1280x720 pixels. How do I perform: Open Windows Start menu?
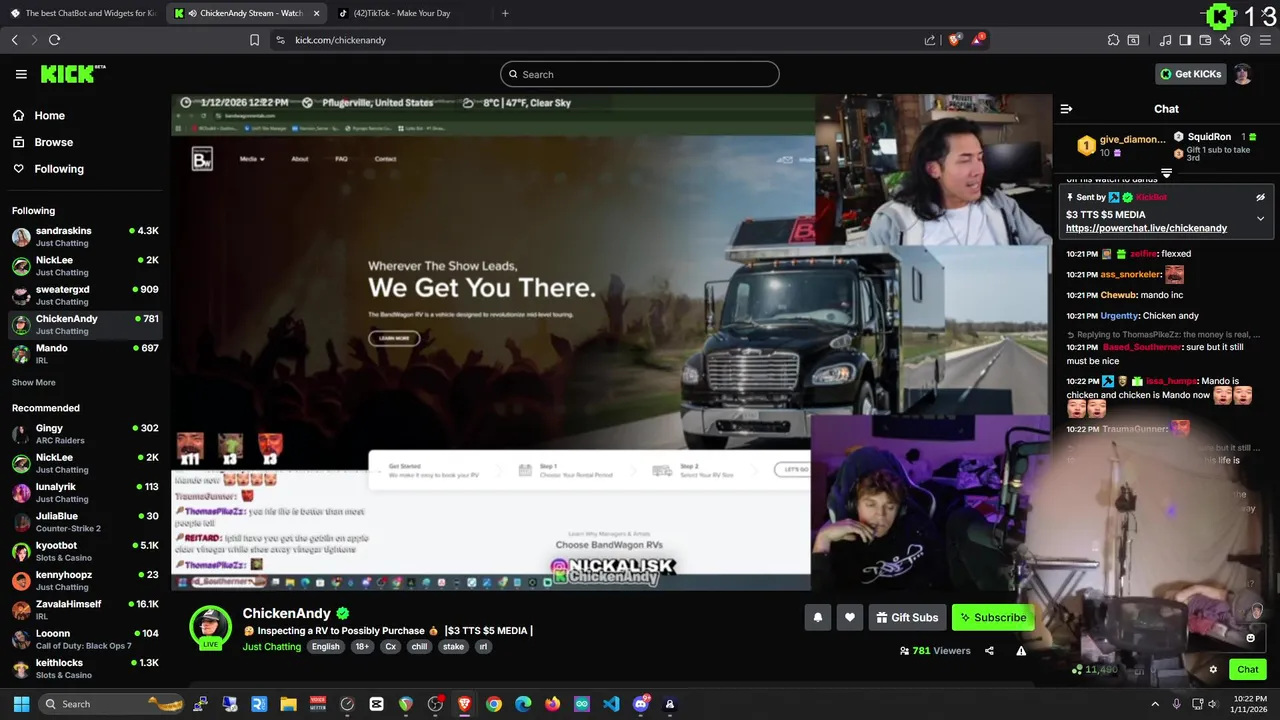20,704
